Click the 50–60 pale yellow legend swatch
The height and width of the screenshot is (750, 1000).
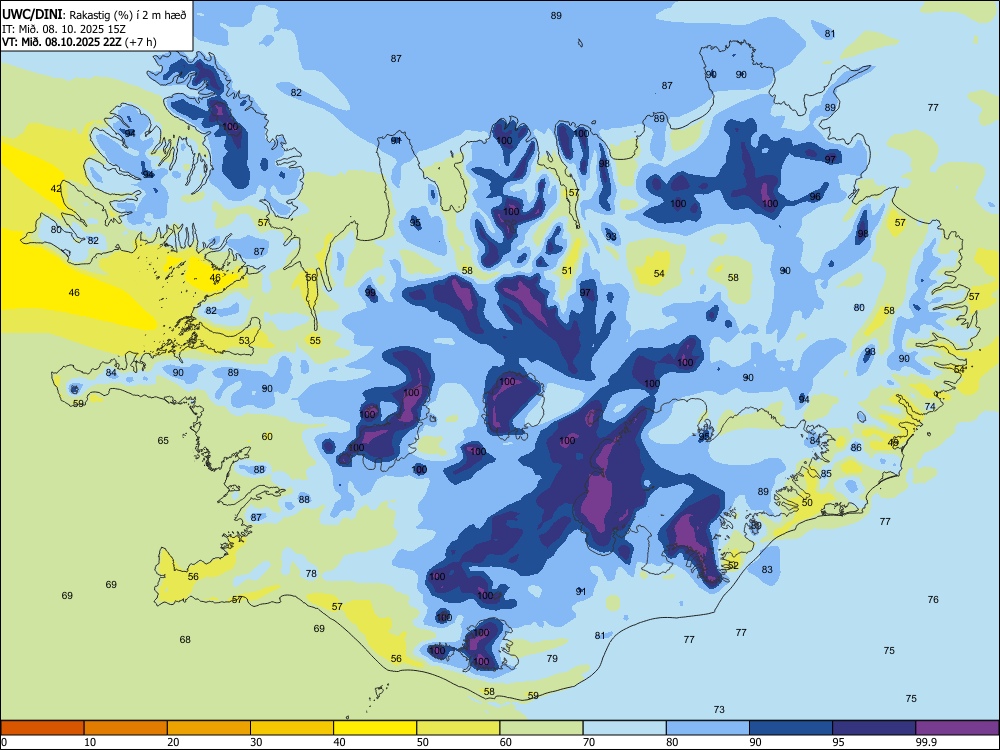458,728
